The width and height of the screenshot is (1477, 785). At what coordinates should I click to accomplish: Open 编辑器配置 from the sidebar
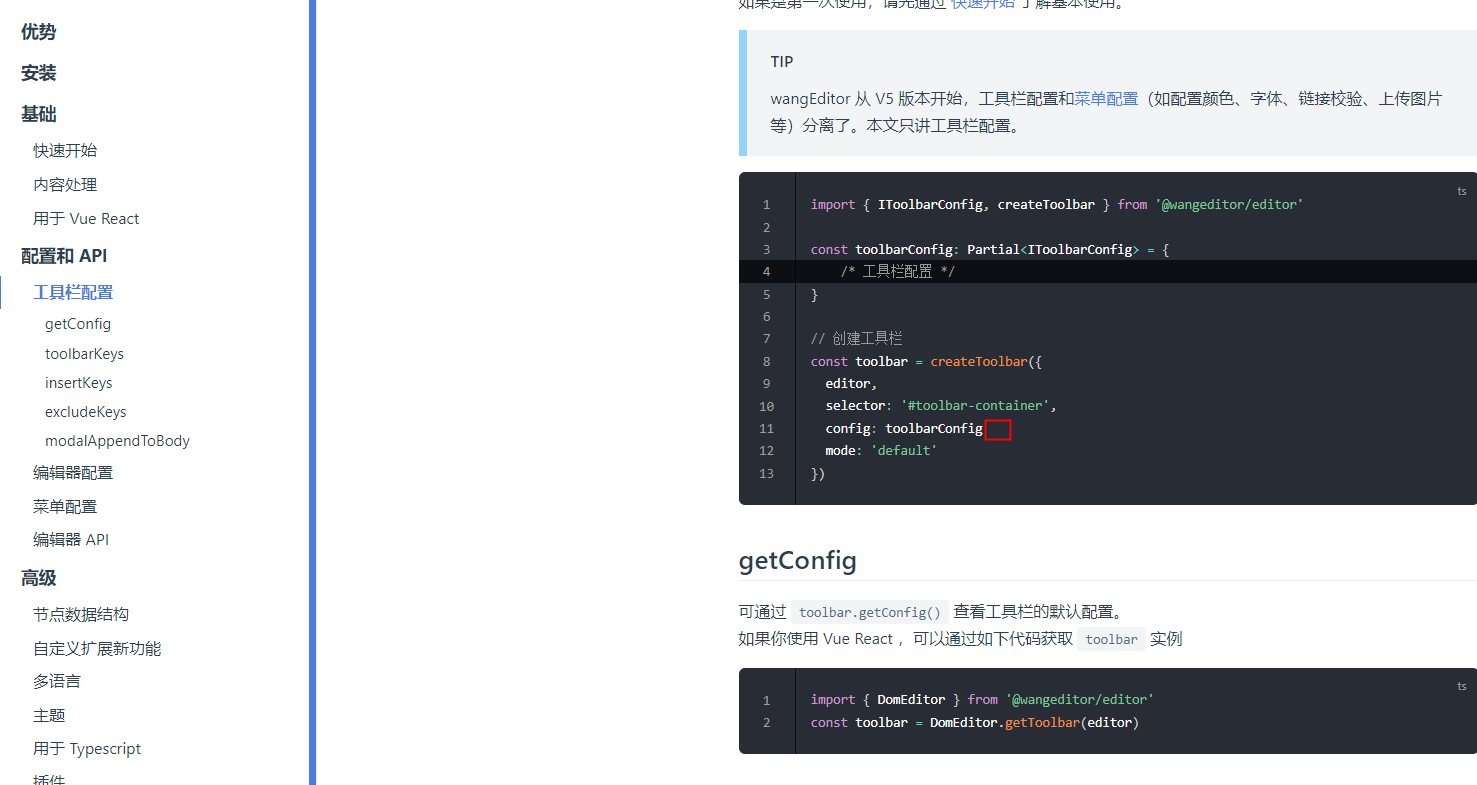coord(72,471)
